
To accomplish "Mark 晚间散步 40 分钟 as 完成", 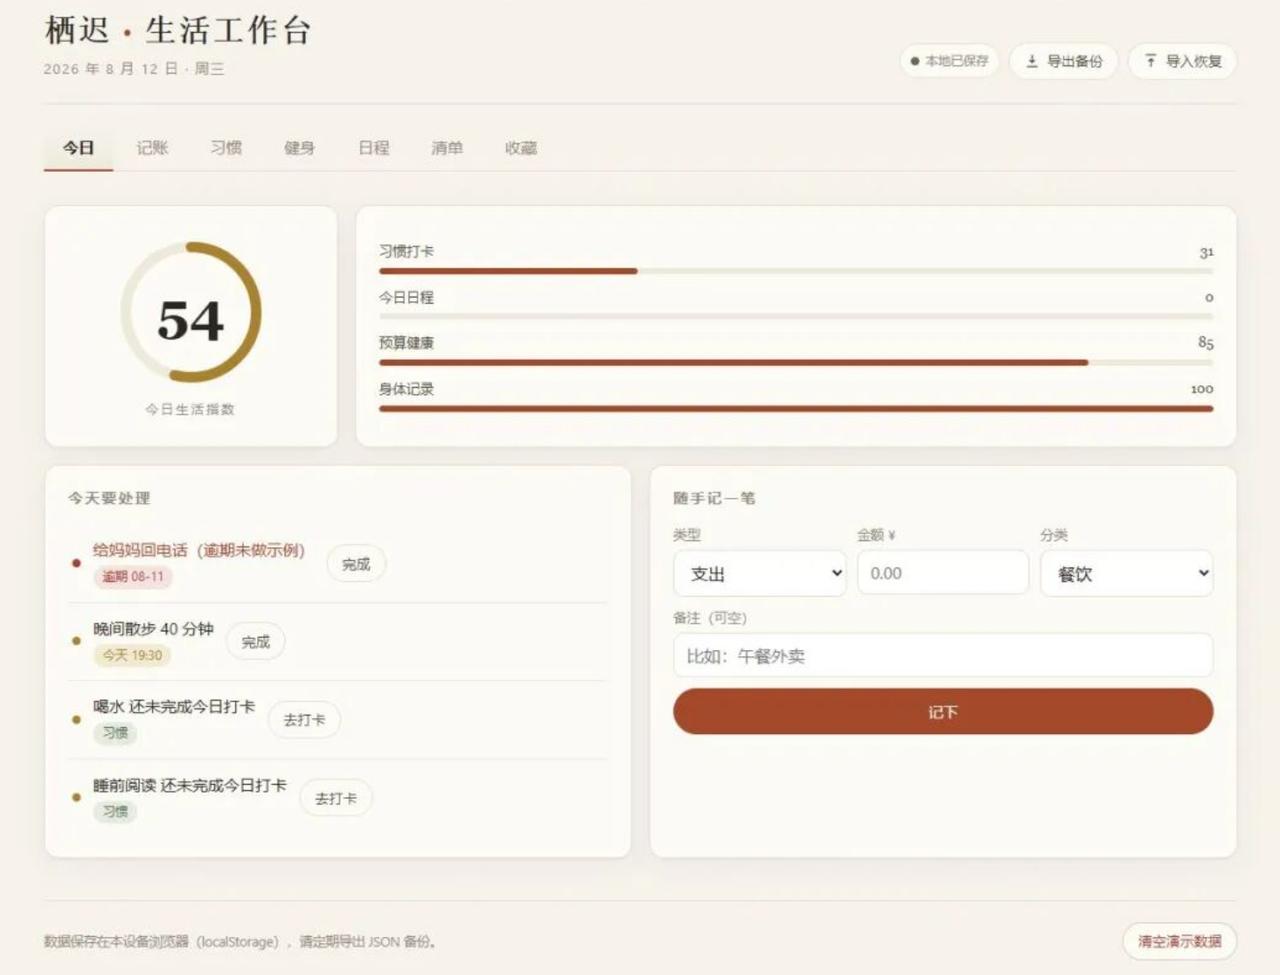I will tap(255, 642).
